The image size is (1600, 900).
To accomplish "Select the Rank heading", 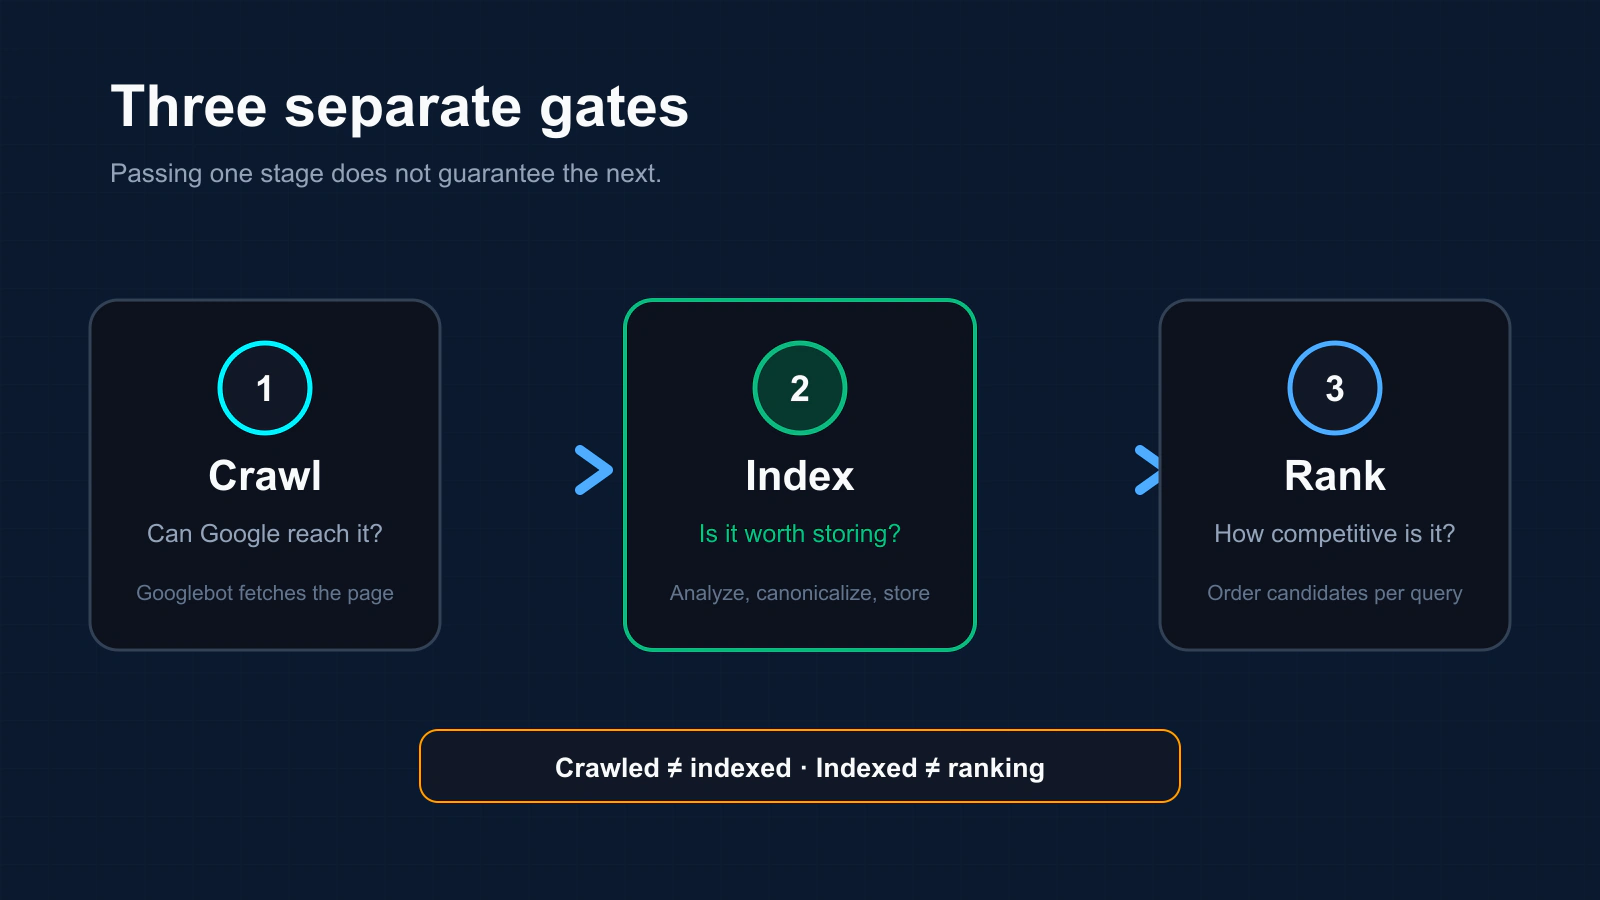I will [1335, 476].
